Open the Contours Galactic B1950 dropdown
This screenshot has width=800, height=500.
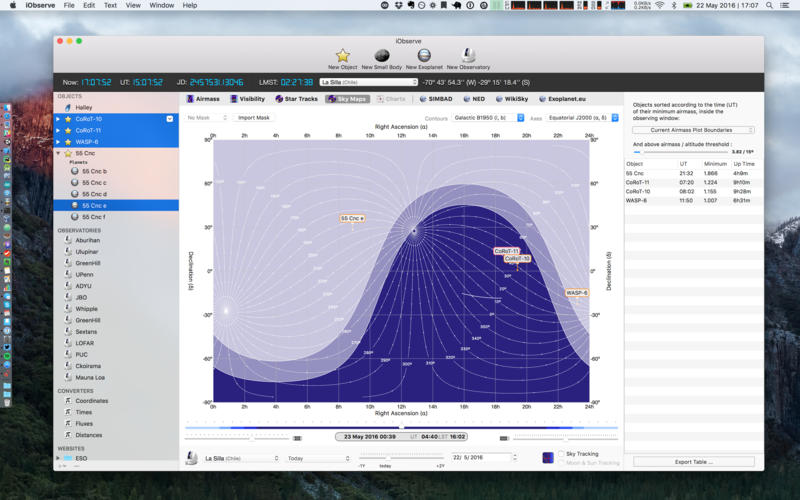click(487, 118)
